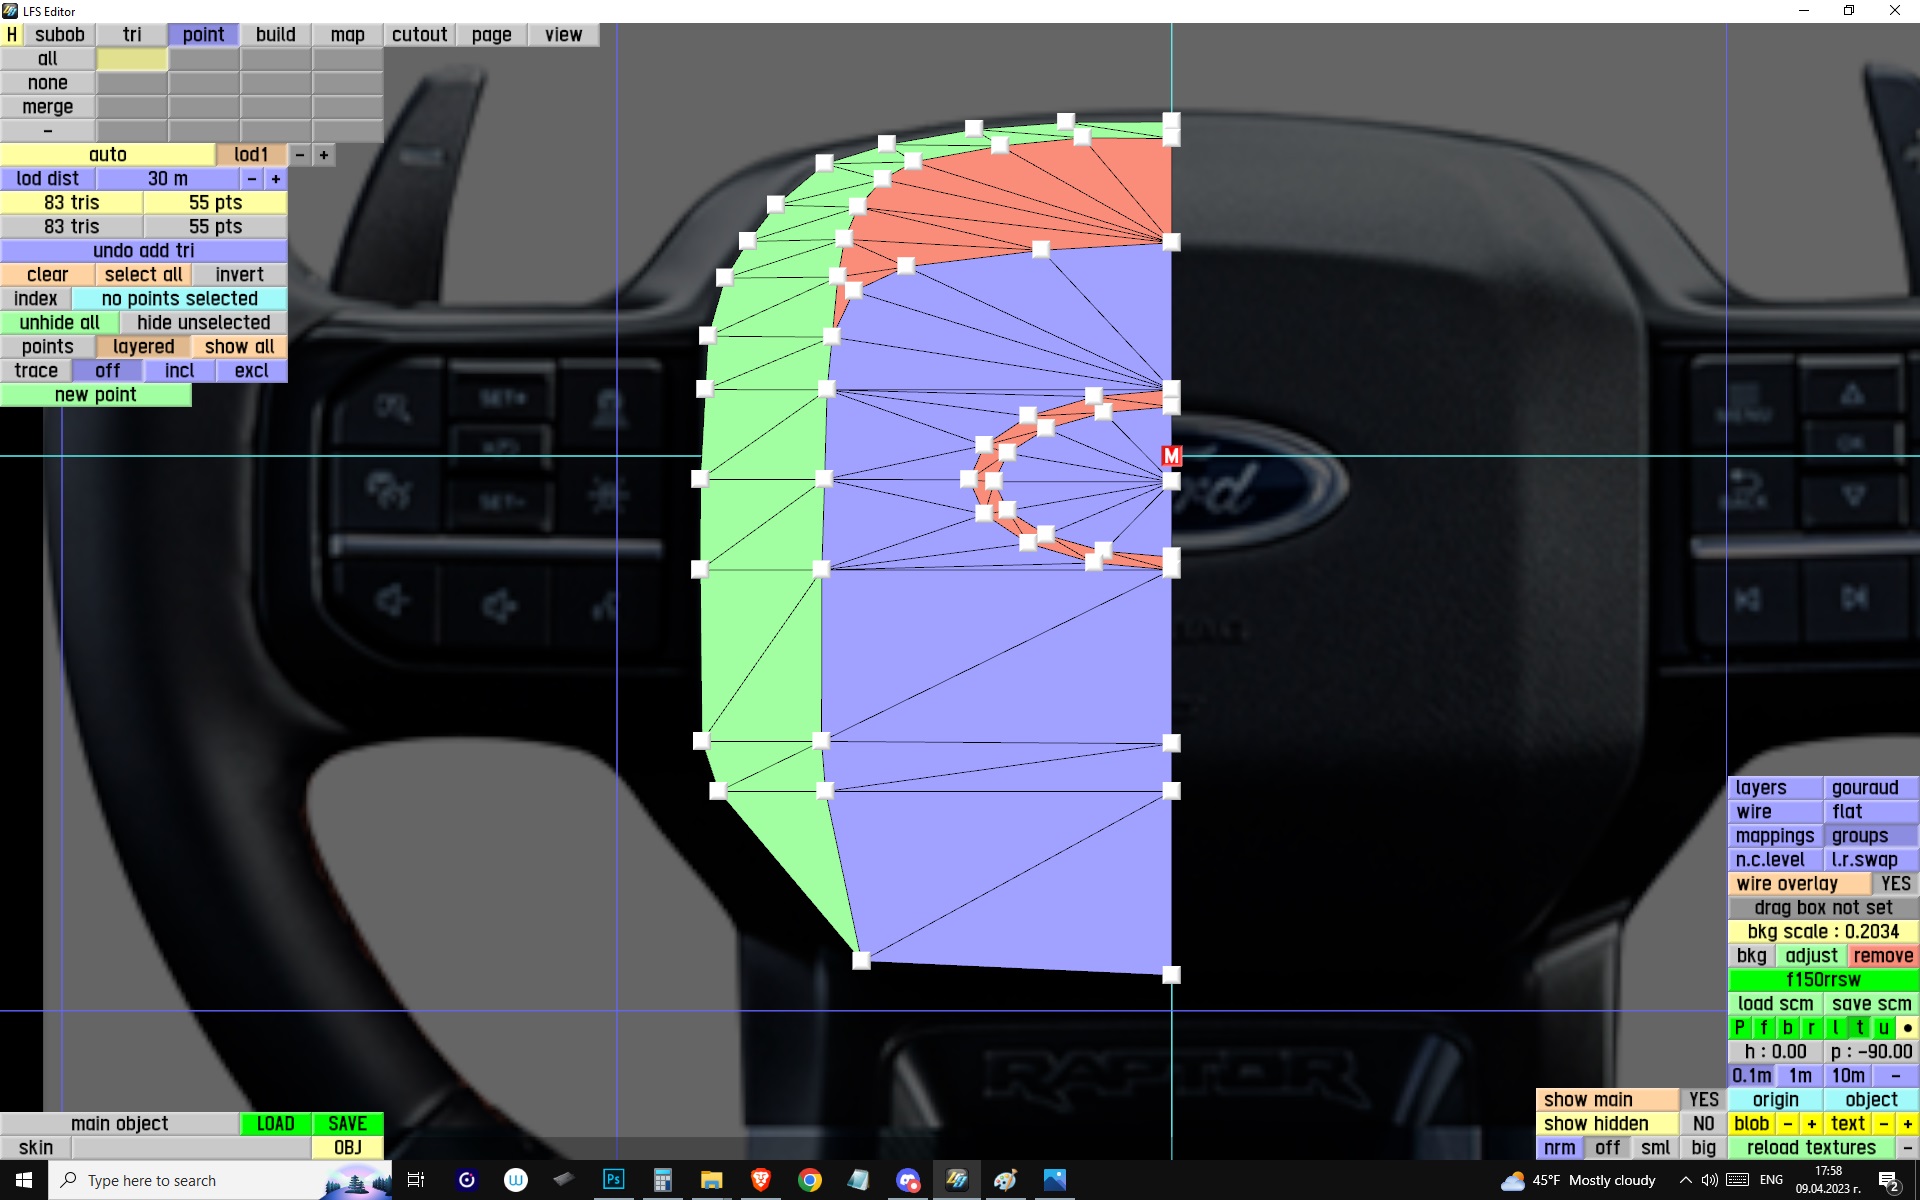1920x1200 pixels.
Task: Toggle show hidden NO button
Action: click(x=1703, y=1124)
